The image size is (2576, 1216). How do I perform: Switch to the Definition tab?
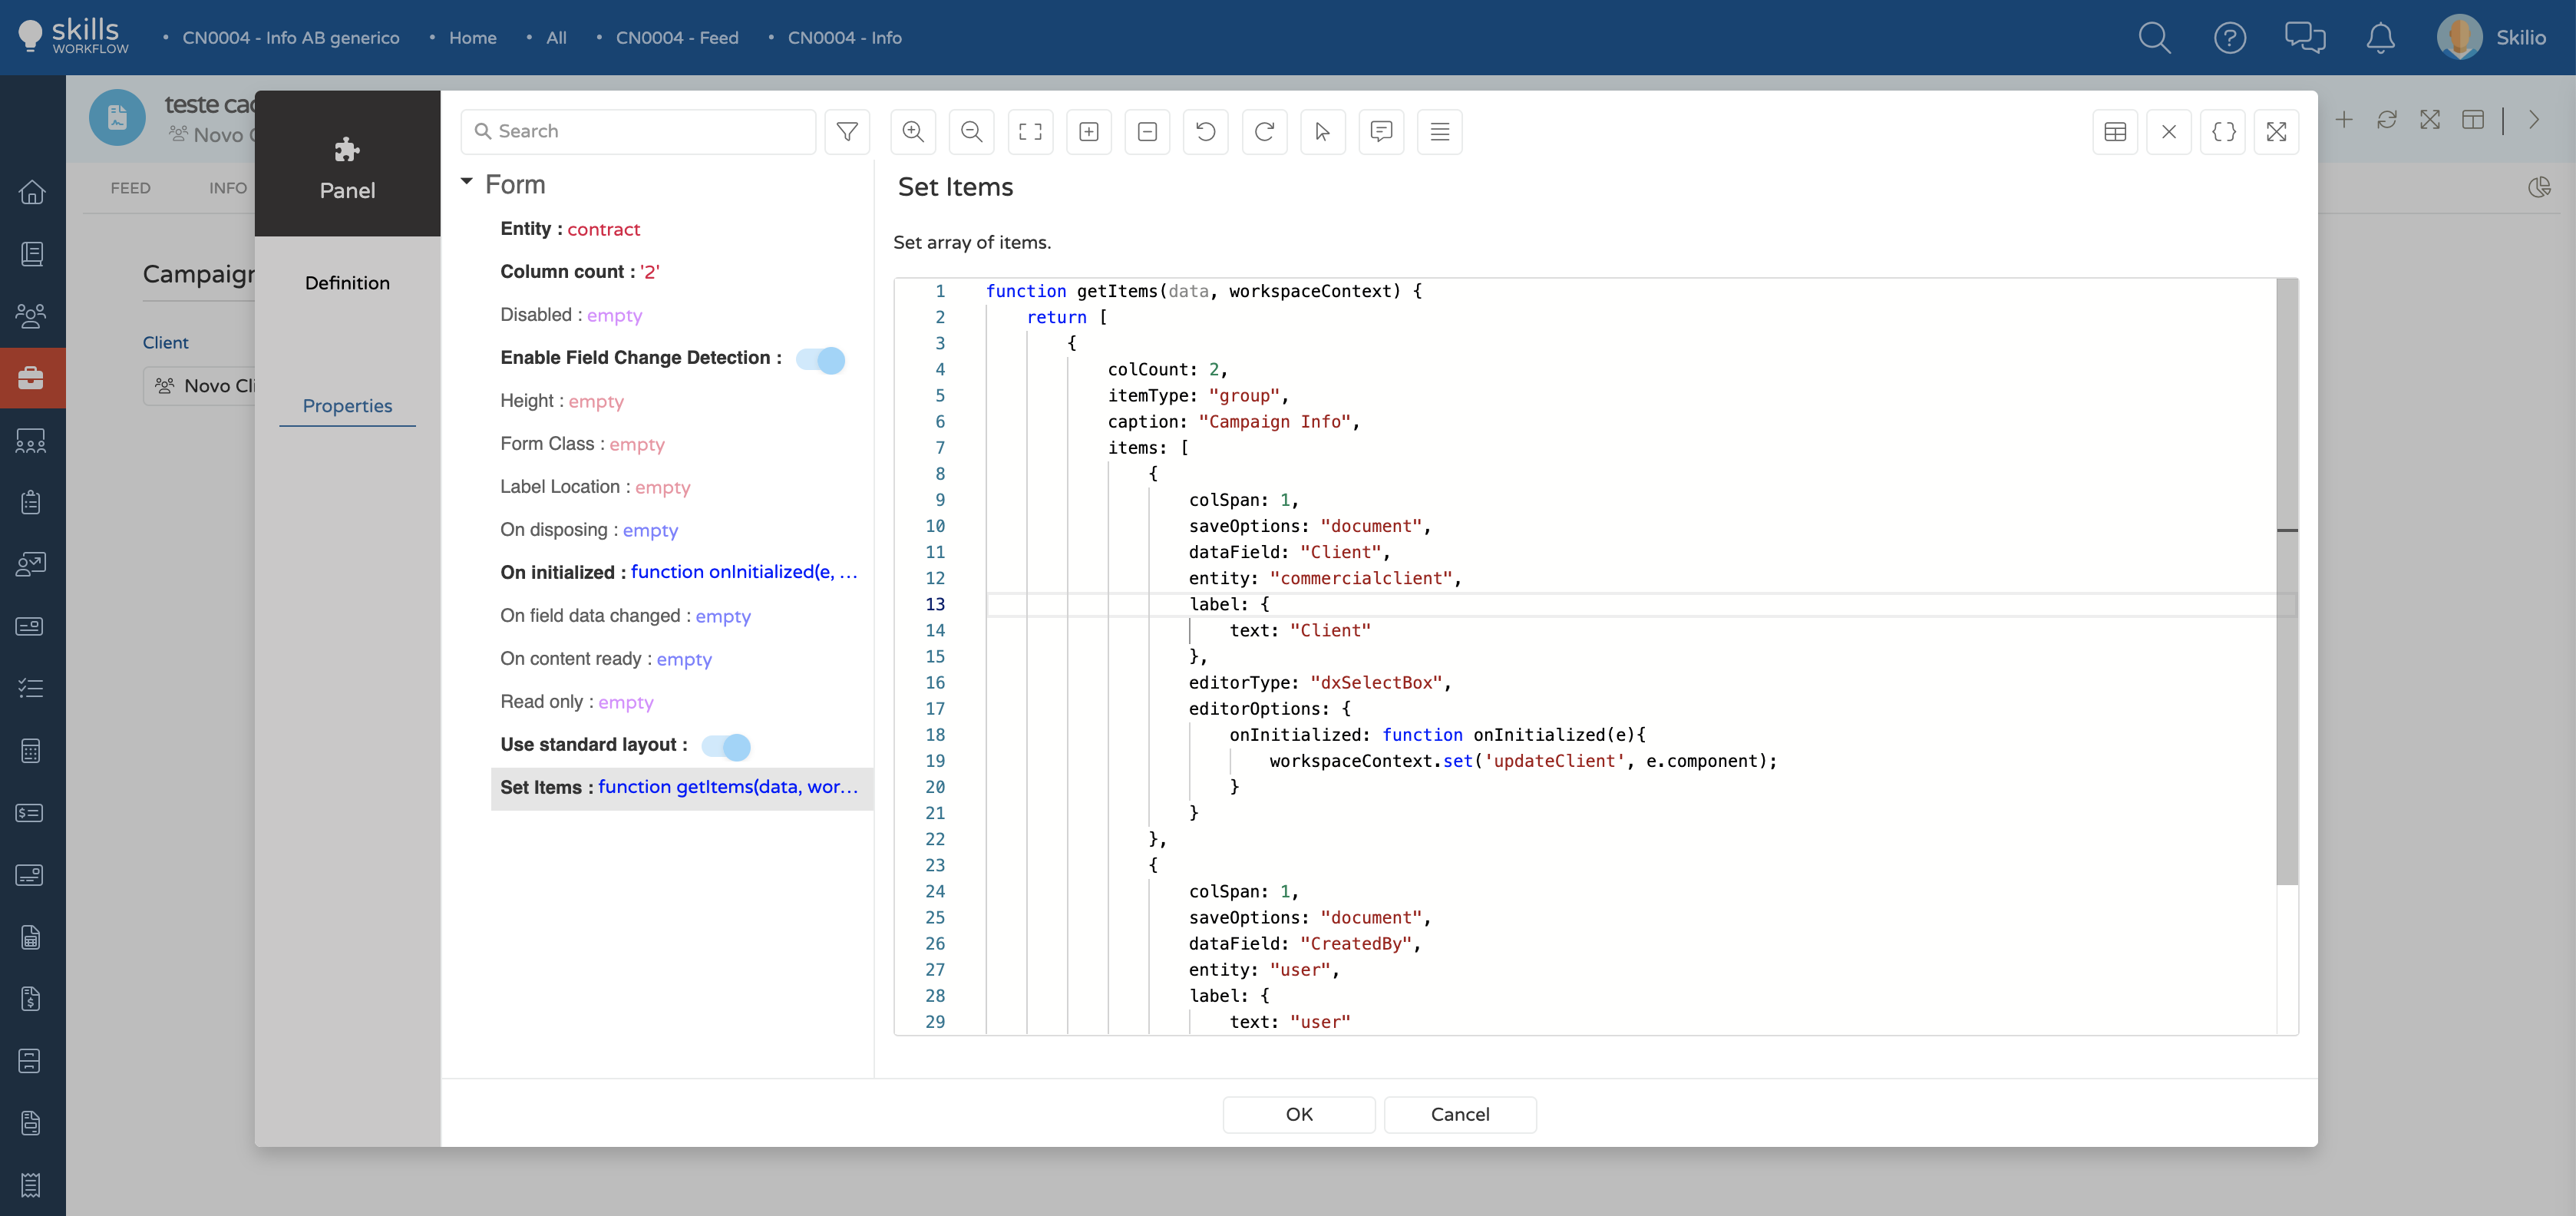tap(347, 283)
